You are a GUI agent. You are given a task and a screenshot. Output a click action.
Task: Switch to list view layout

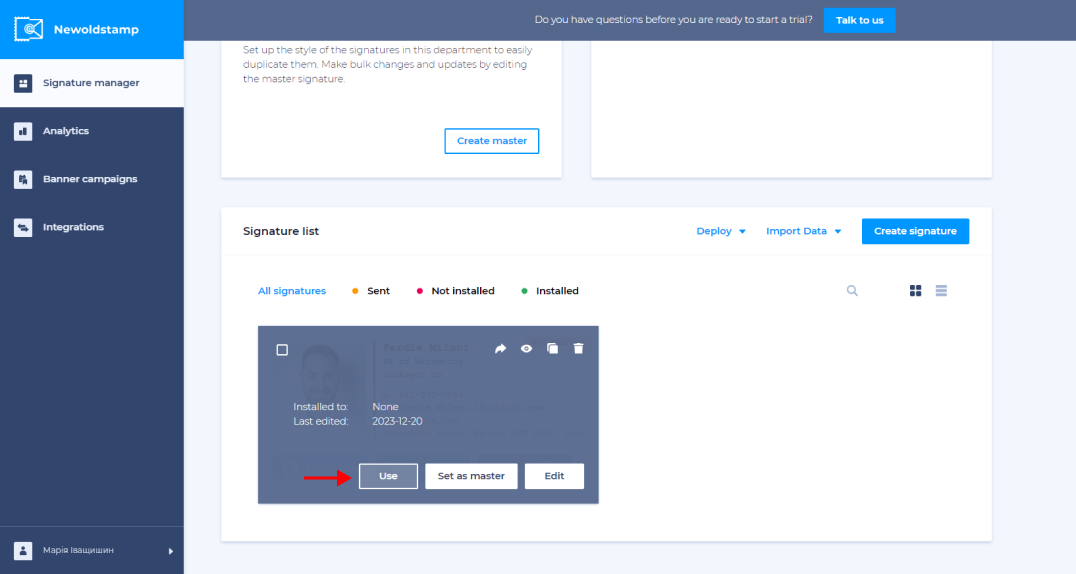[x=941, y=291]
